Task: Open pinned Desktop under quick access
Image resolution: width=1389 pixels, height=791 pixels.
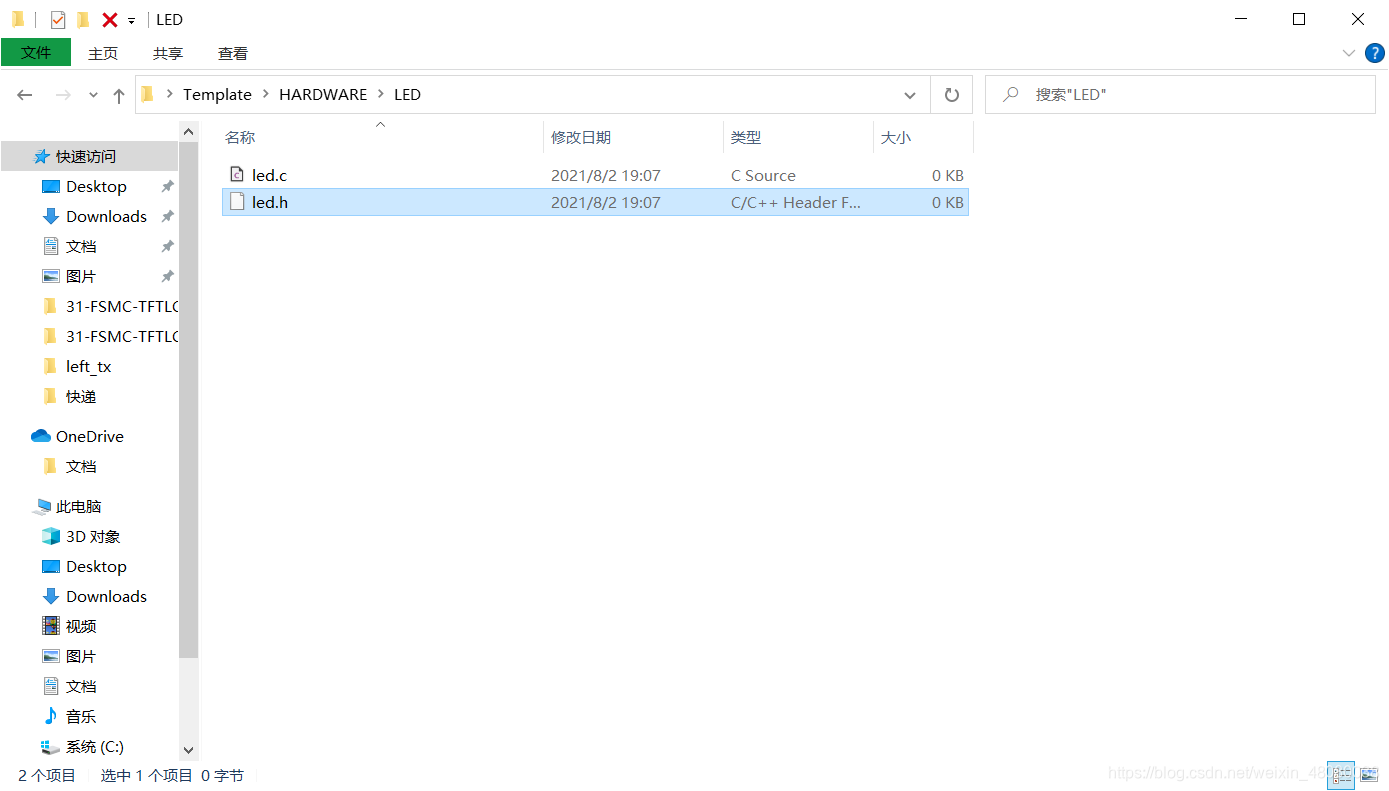Action: (x=96, y=187)
